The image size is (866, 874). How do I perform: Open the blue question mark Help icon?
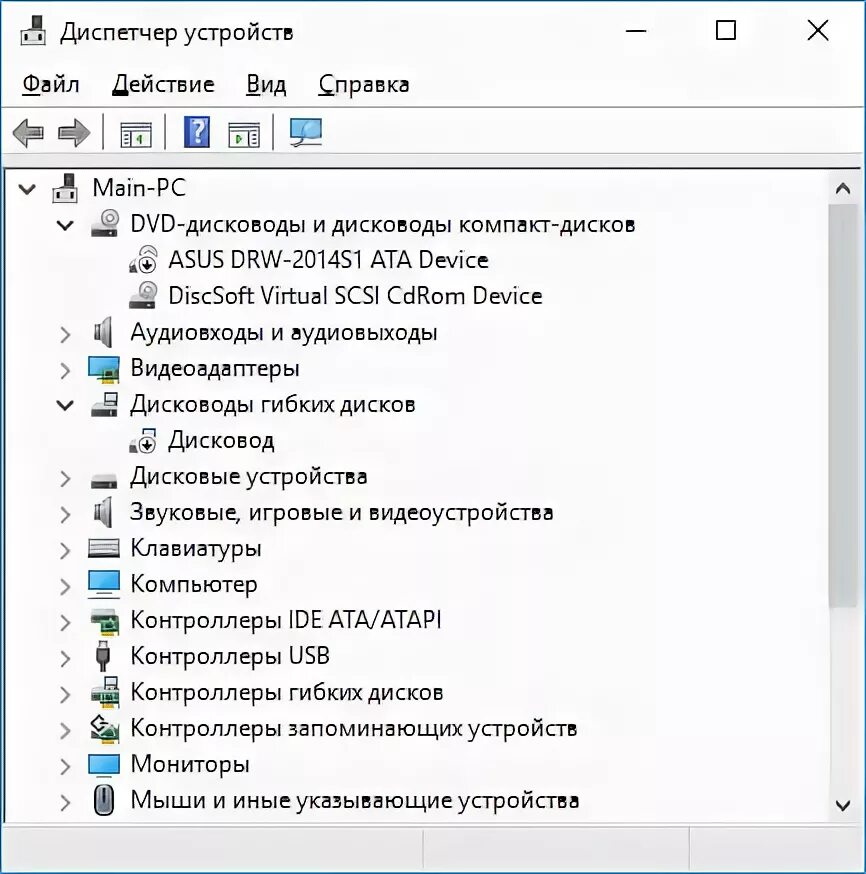(x=197, y=132)
